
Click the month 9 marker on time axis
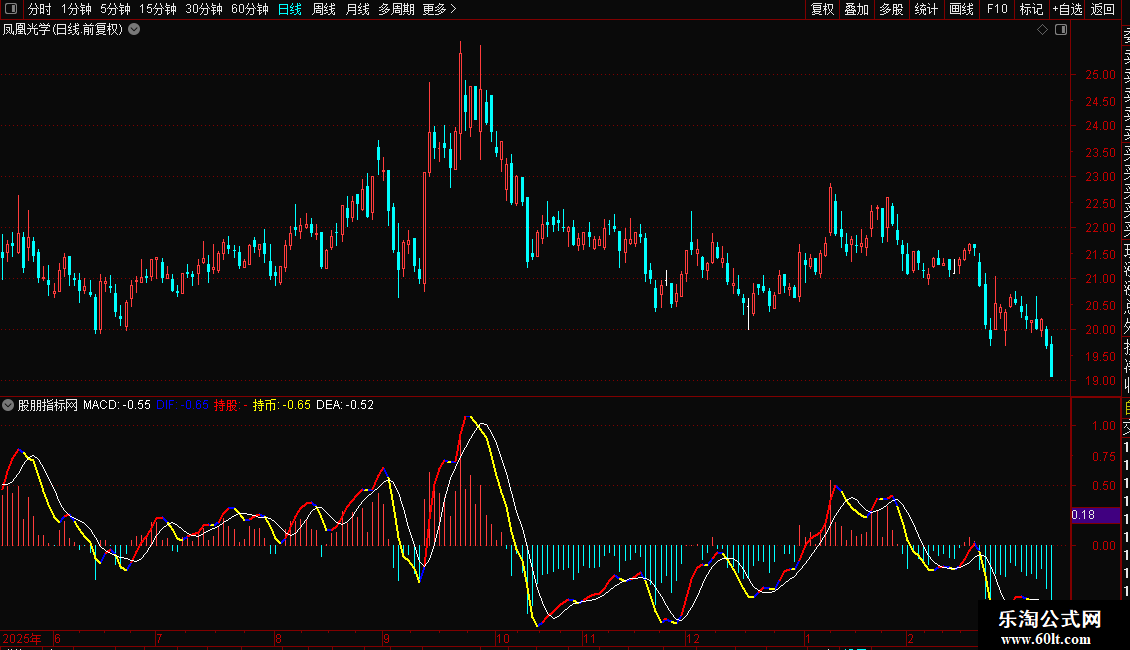(x=386, y=638)
